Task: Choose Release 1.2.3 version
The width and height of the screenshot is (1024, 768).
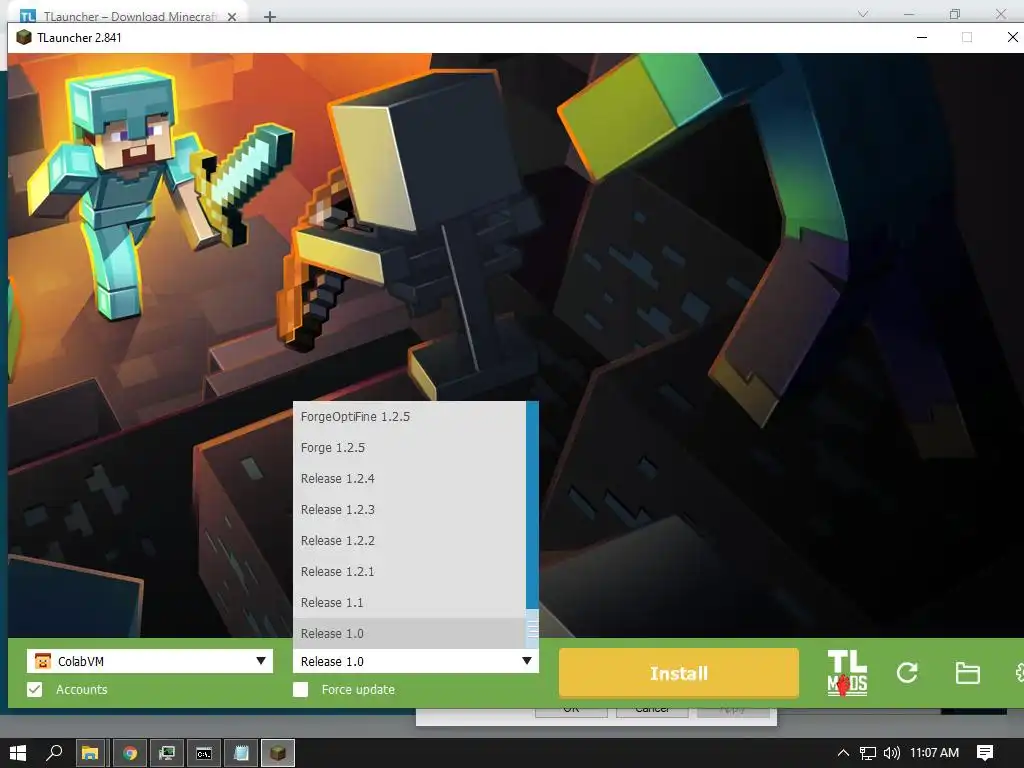Action: click(409, 509)
